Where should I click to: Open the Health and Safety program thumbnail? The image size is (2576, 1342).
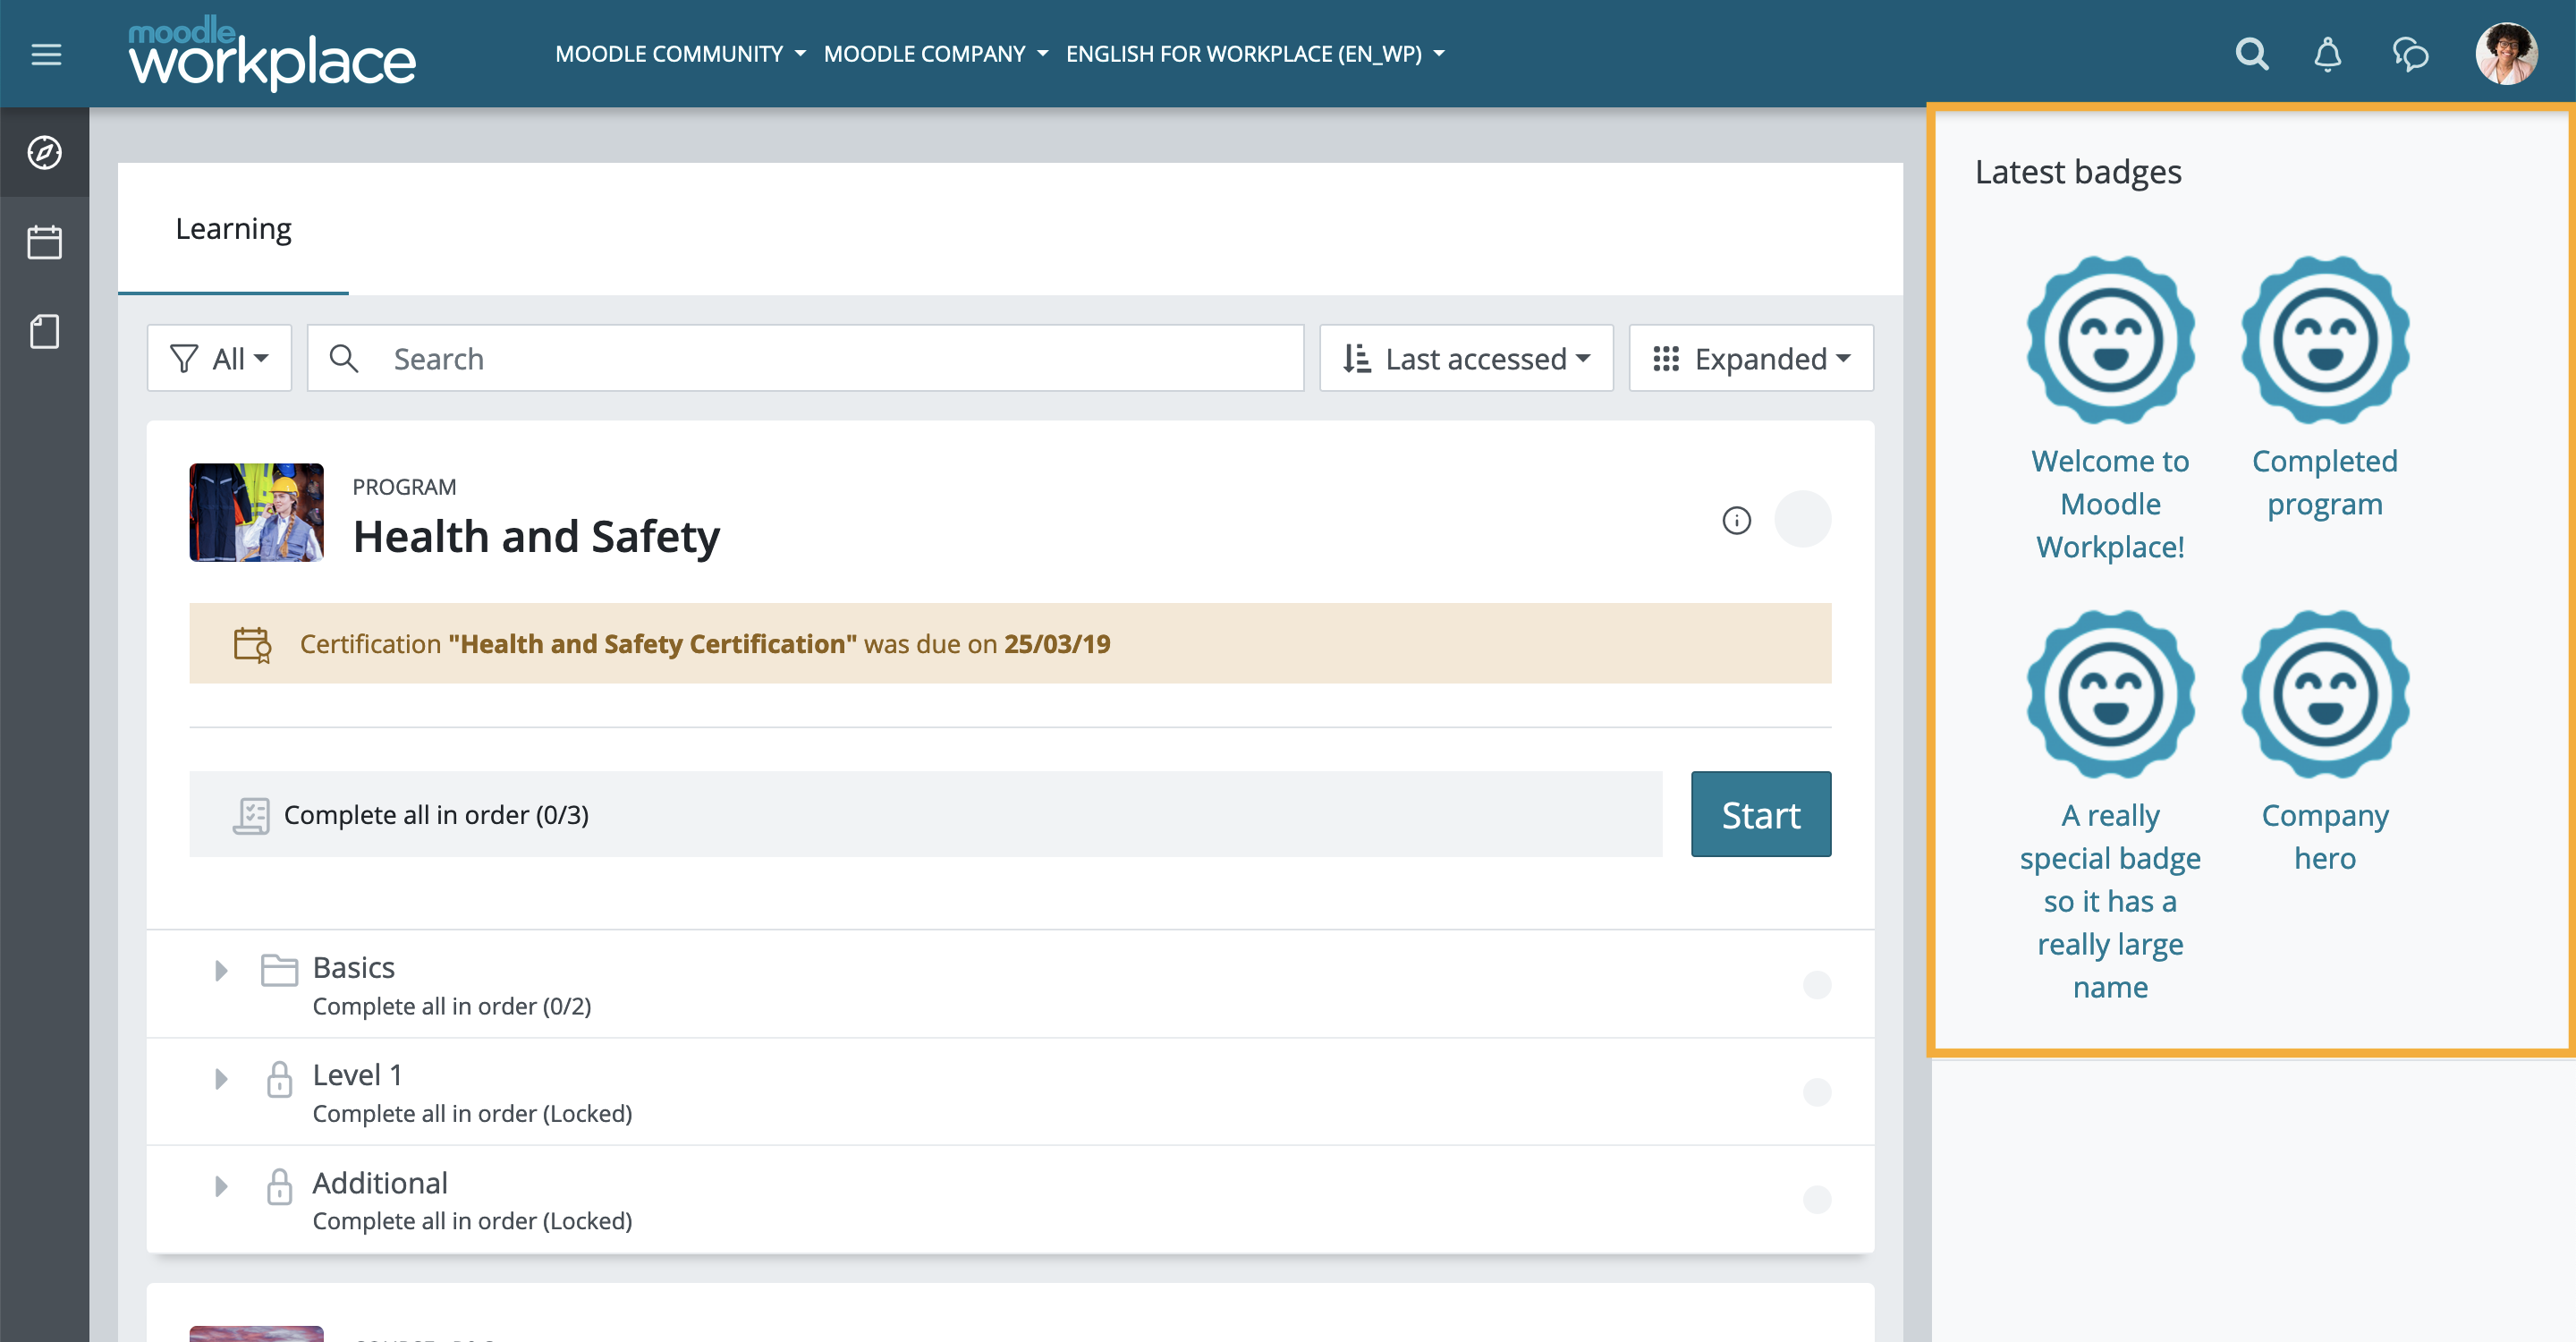coord(257,512)
